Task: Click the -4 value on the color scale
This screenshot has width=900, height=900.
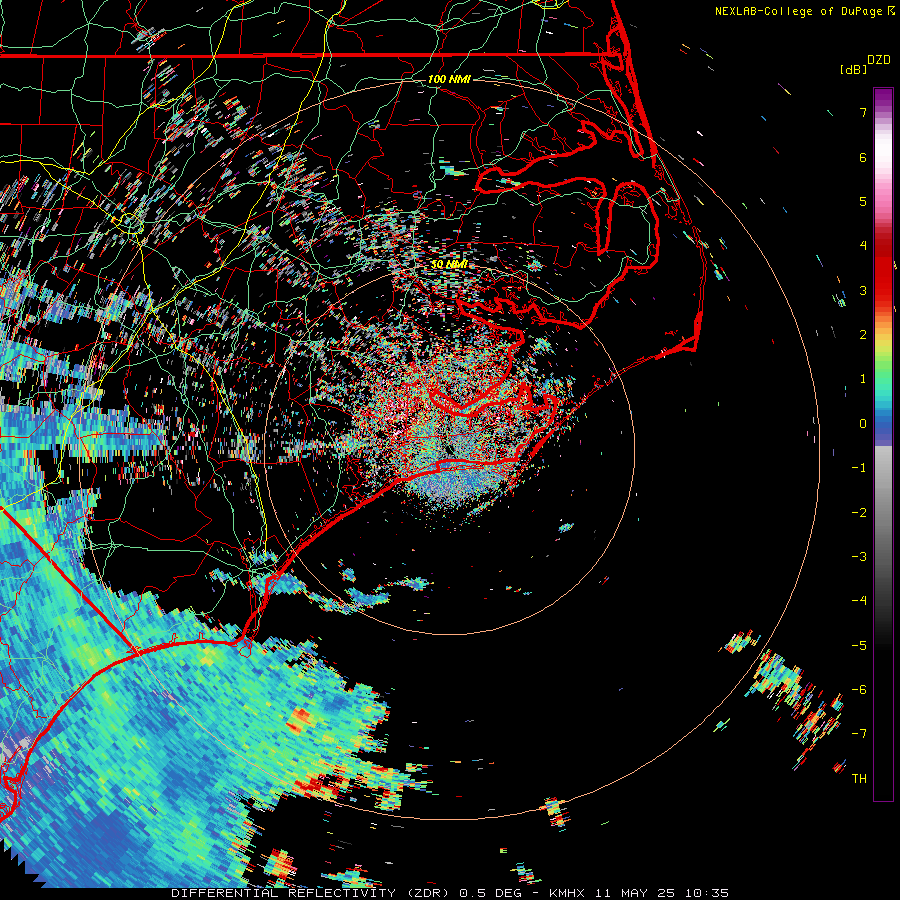Action: (859, 601)
